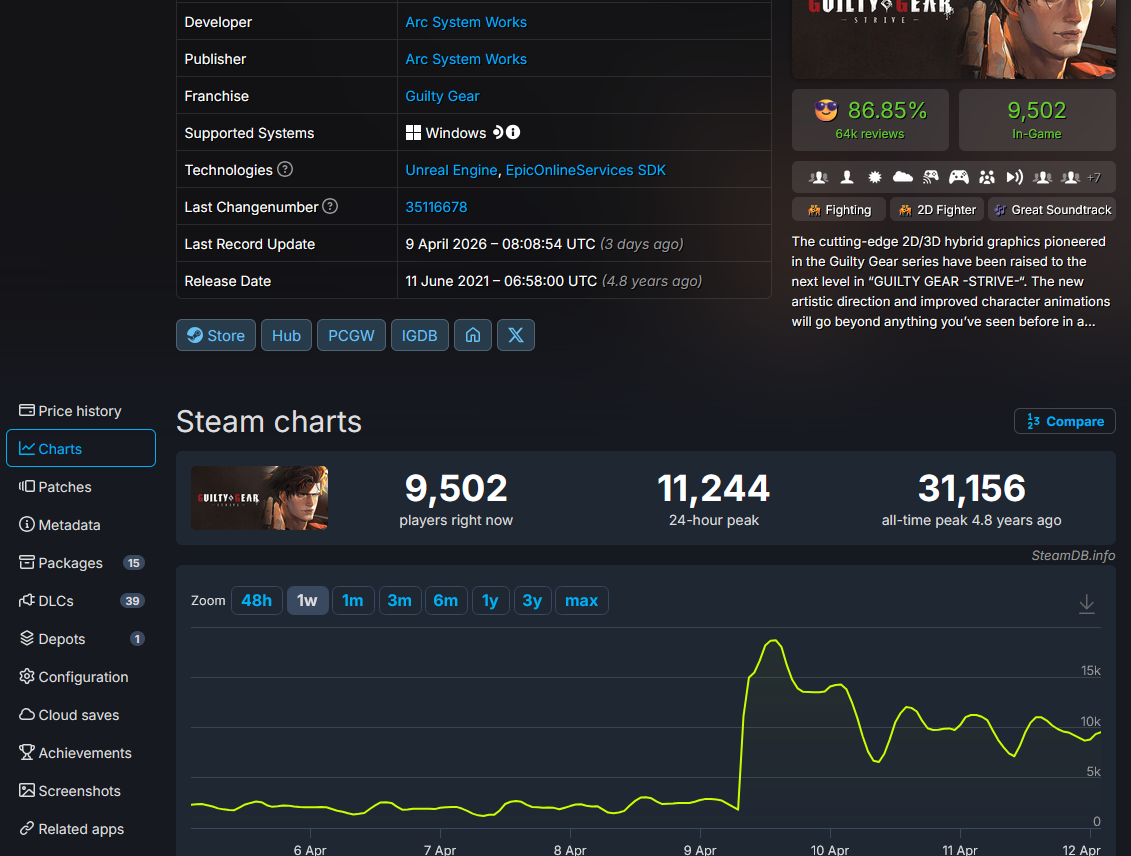Open the Publisher Arc System Works link
The width and height of the screenshot is (1131, 856).
(466, 59)
